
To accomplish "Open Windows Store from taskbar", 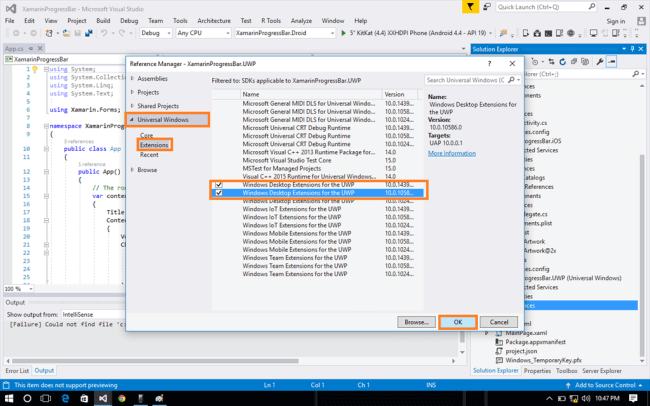I will click(84, 399).
